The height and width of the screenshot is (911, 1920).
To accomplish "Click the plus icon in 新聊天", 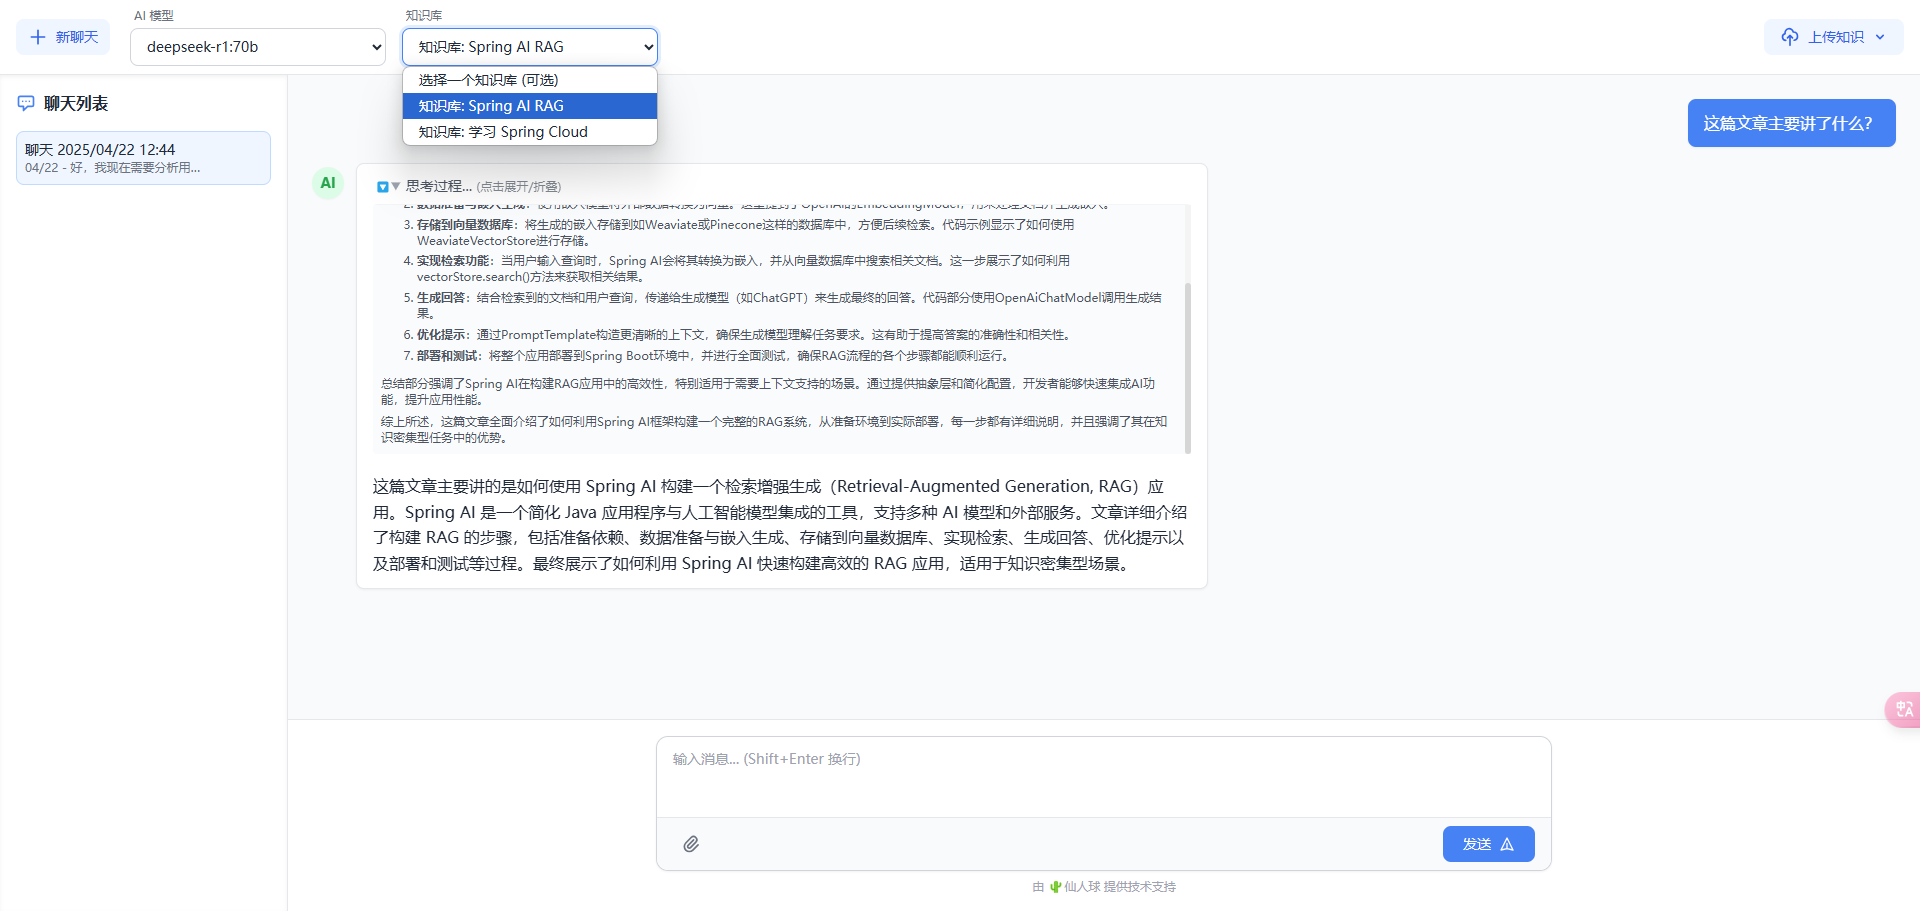I will tap(38, 37).
